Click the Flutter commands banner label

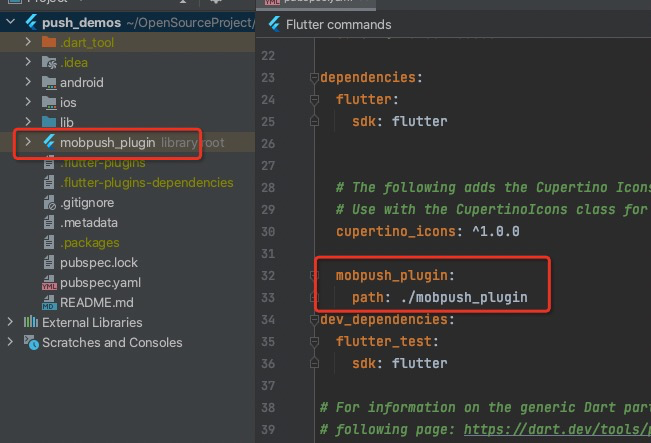click(338, 24)
